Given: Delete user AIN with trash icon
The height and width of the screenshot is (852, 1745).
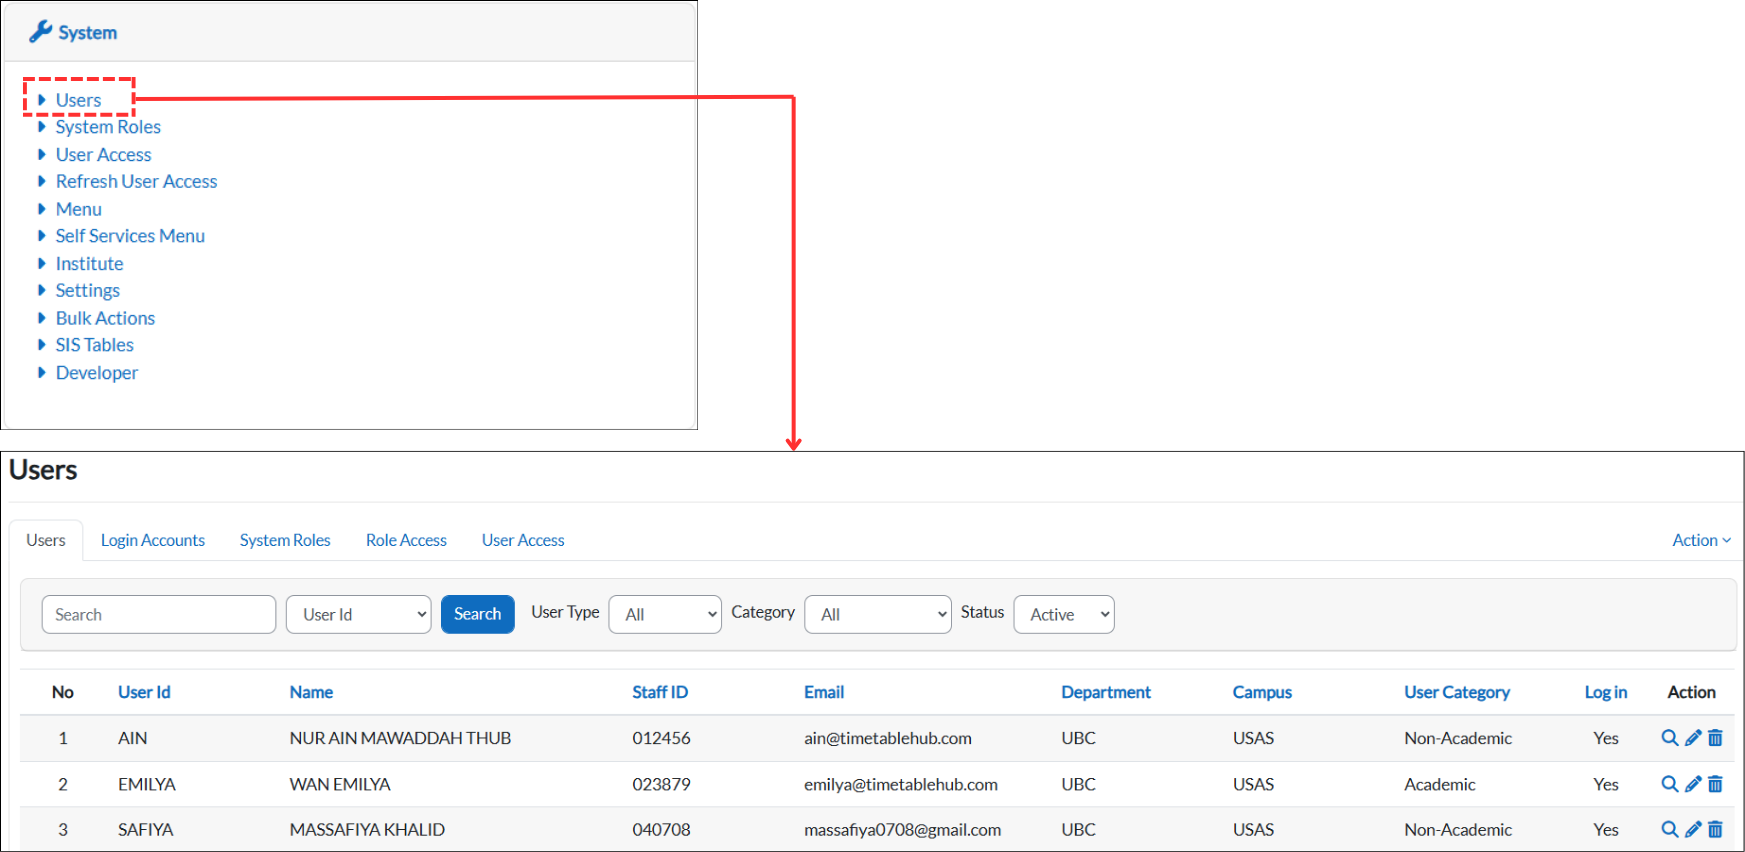Looking at the screenshot, I should tap(1715, 738).
